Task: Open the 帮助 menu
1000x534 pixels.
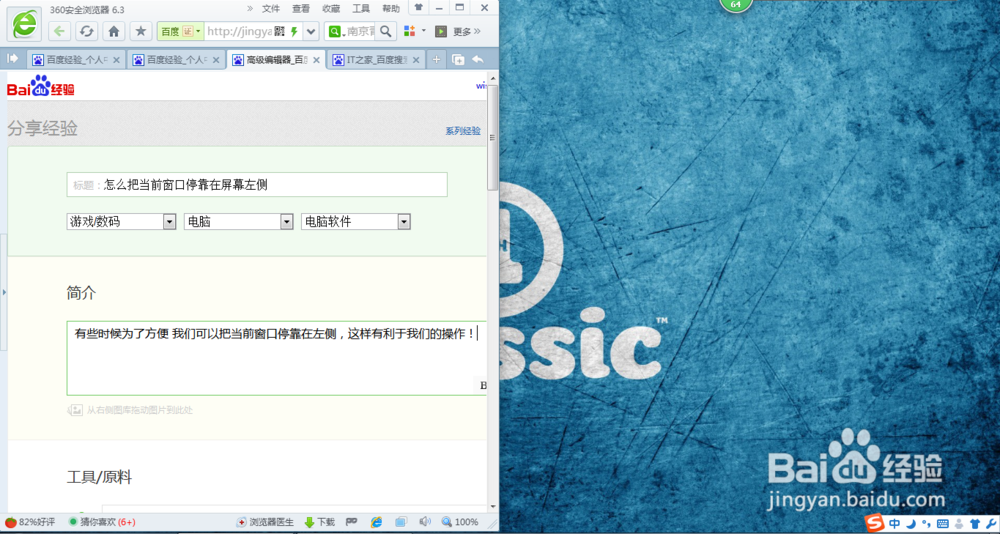Action: coord(391,8)
